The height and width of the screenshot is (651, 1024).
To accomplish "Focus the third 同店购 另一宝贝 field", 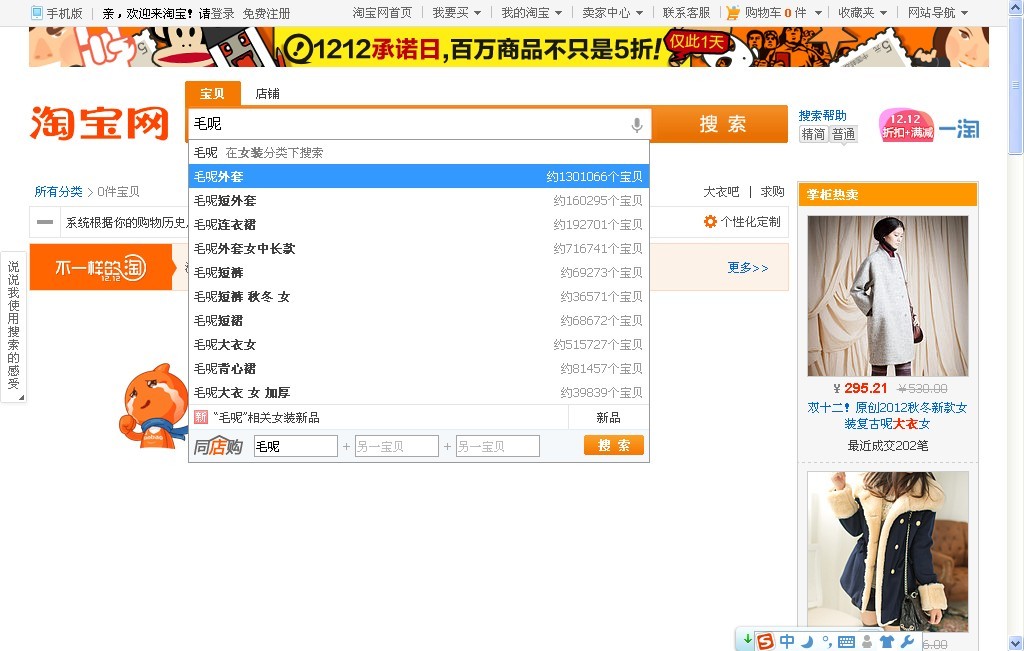I will coord(498,447).
